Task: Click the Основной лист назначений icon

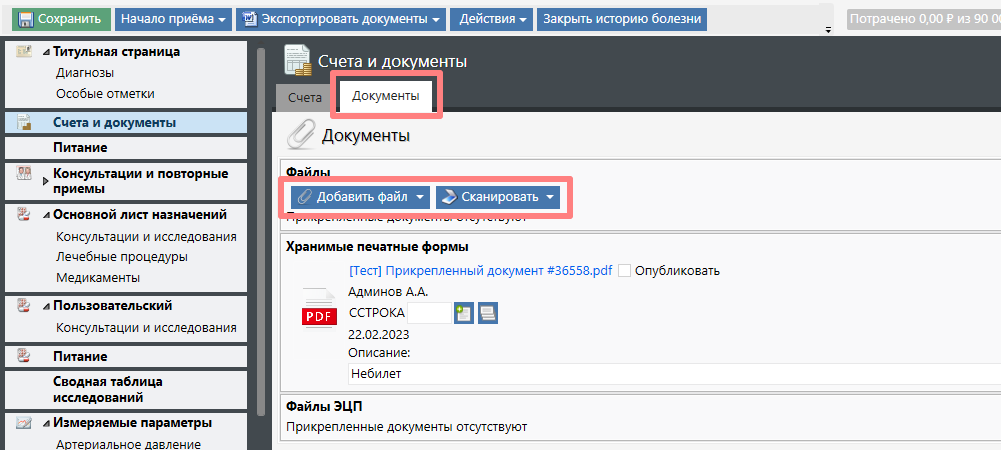Action: point(24,214)
